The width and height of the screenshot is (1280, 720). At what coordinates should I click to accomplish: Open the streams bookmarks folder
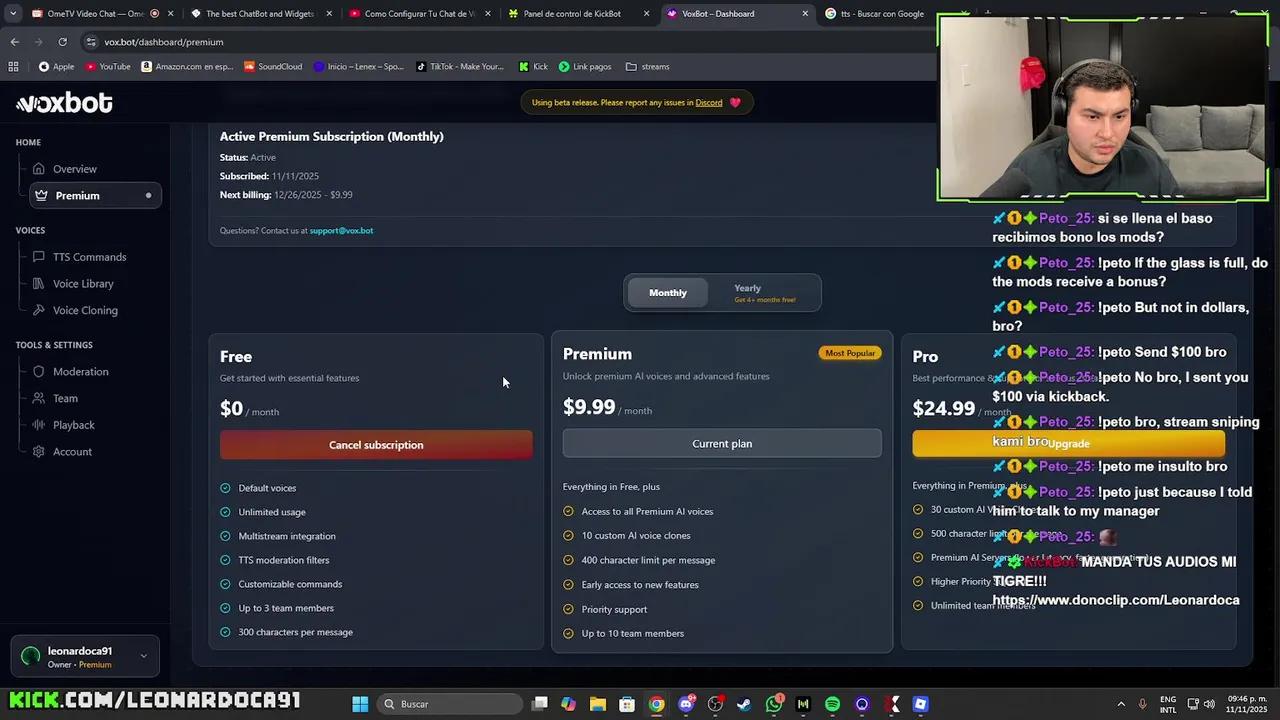pos(647,67)
